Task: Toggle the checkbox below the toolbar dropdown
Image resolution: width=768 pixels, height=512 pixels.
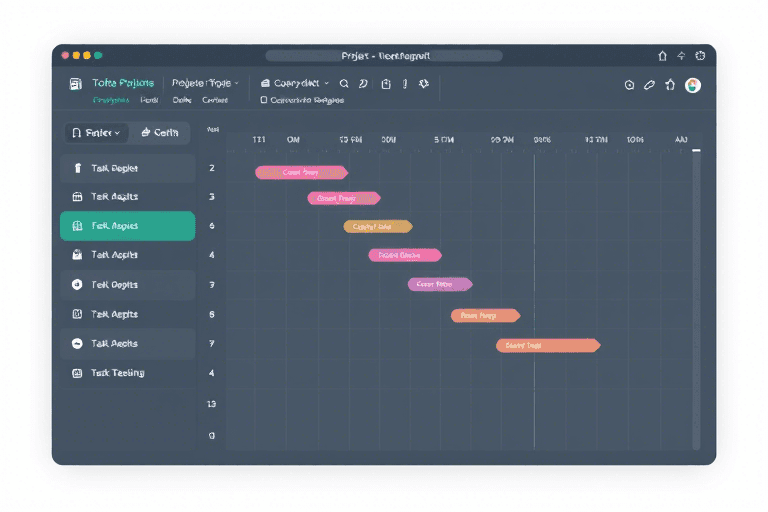Action: tap(264, 100)
